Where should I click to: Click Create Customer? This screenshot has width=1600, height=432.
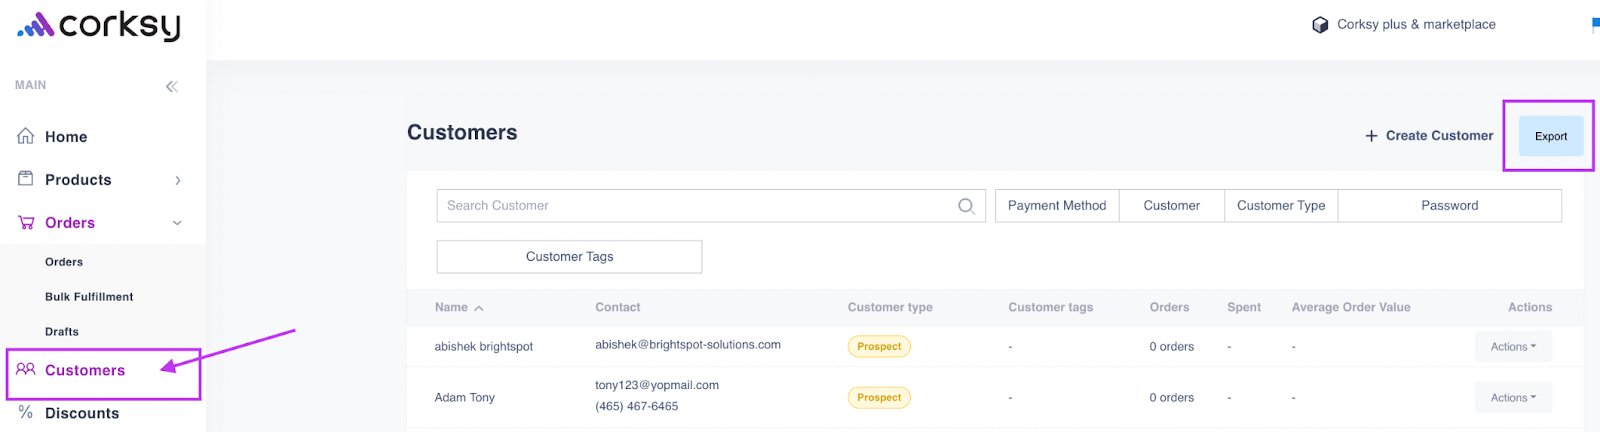point(1429,136)
